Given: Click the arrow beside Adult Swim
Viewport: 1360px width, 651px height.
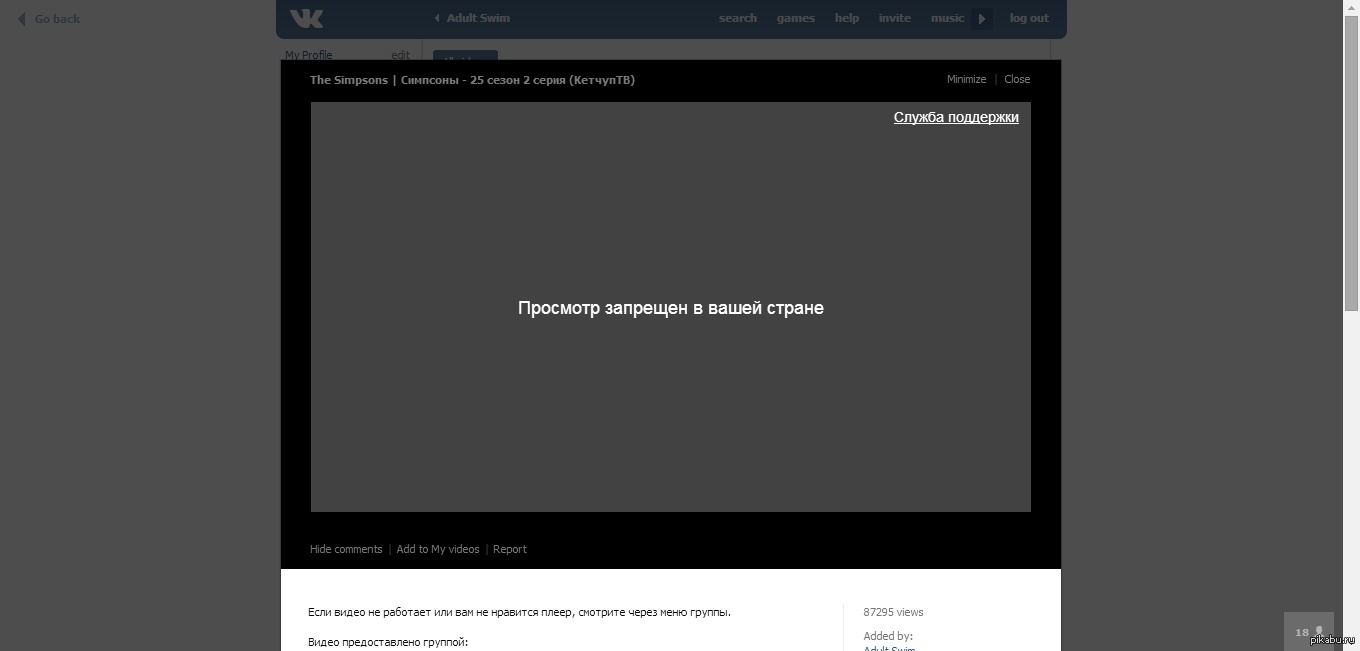Looking at the screenshot, I should [437, 18].
